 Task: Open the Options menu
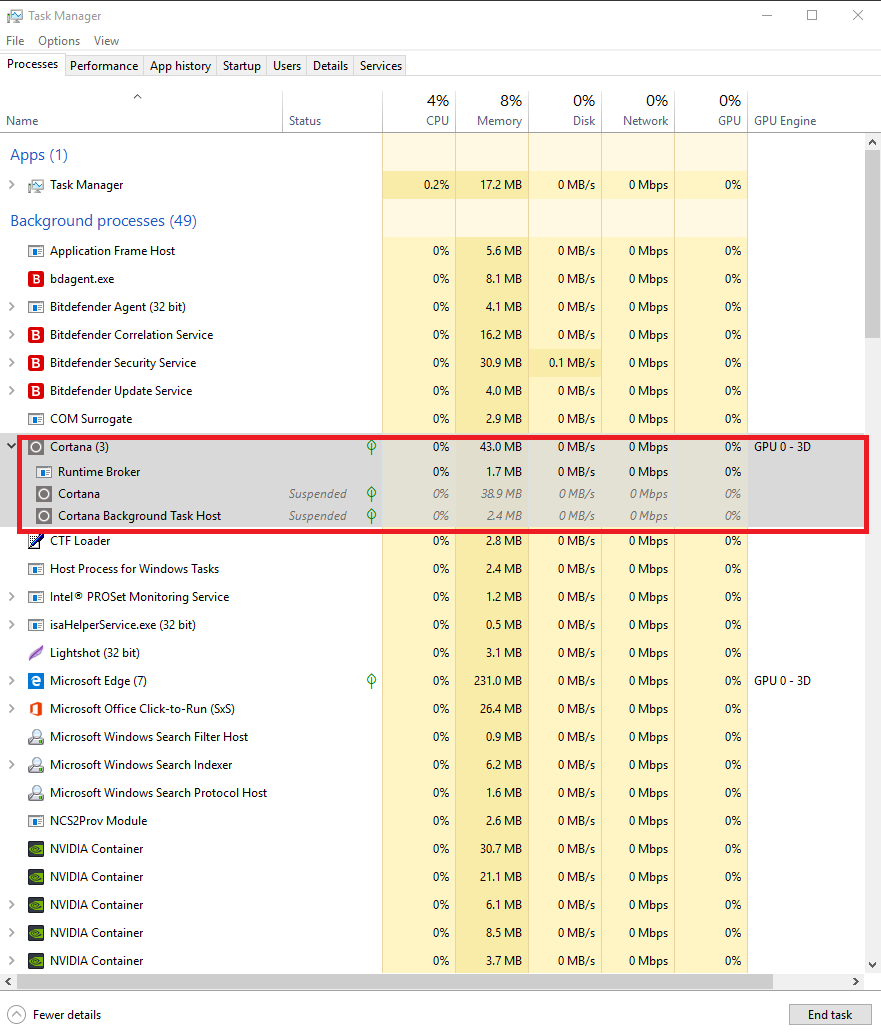click(x=59, y=41)
